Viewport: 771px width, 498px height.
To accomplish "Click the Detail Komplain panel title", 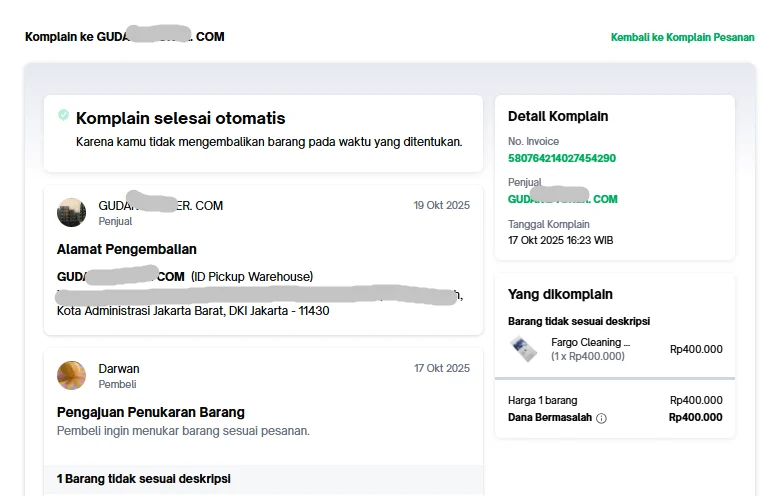I will [557, 116].
